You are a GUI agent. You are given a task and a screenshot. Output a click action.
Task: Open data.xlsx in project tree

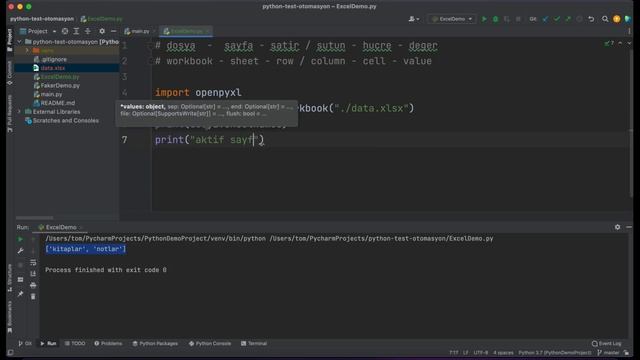(53, 68)
